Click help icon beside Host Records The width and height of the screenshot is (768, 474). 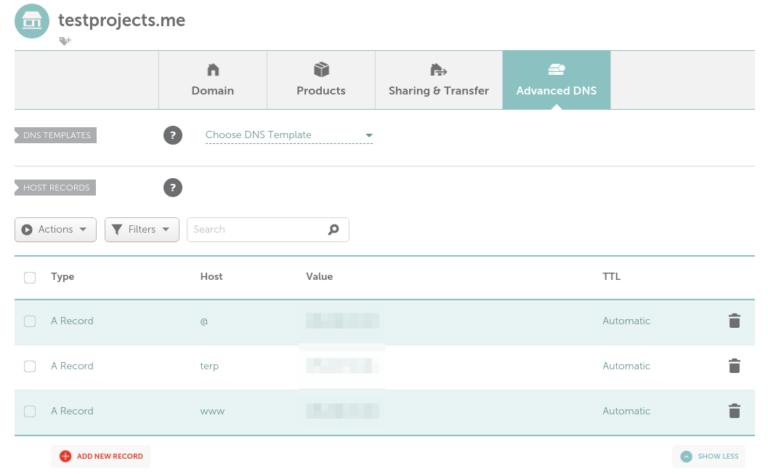(173, 187)
